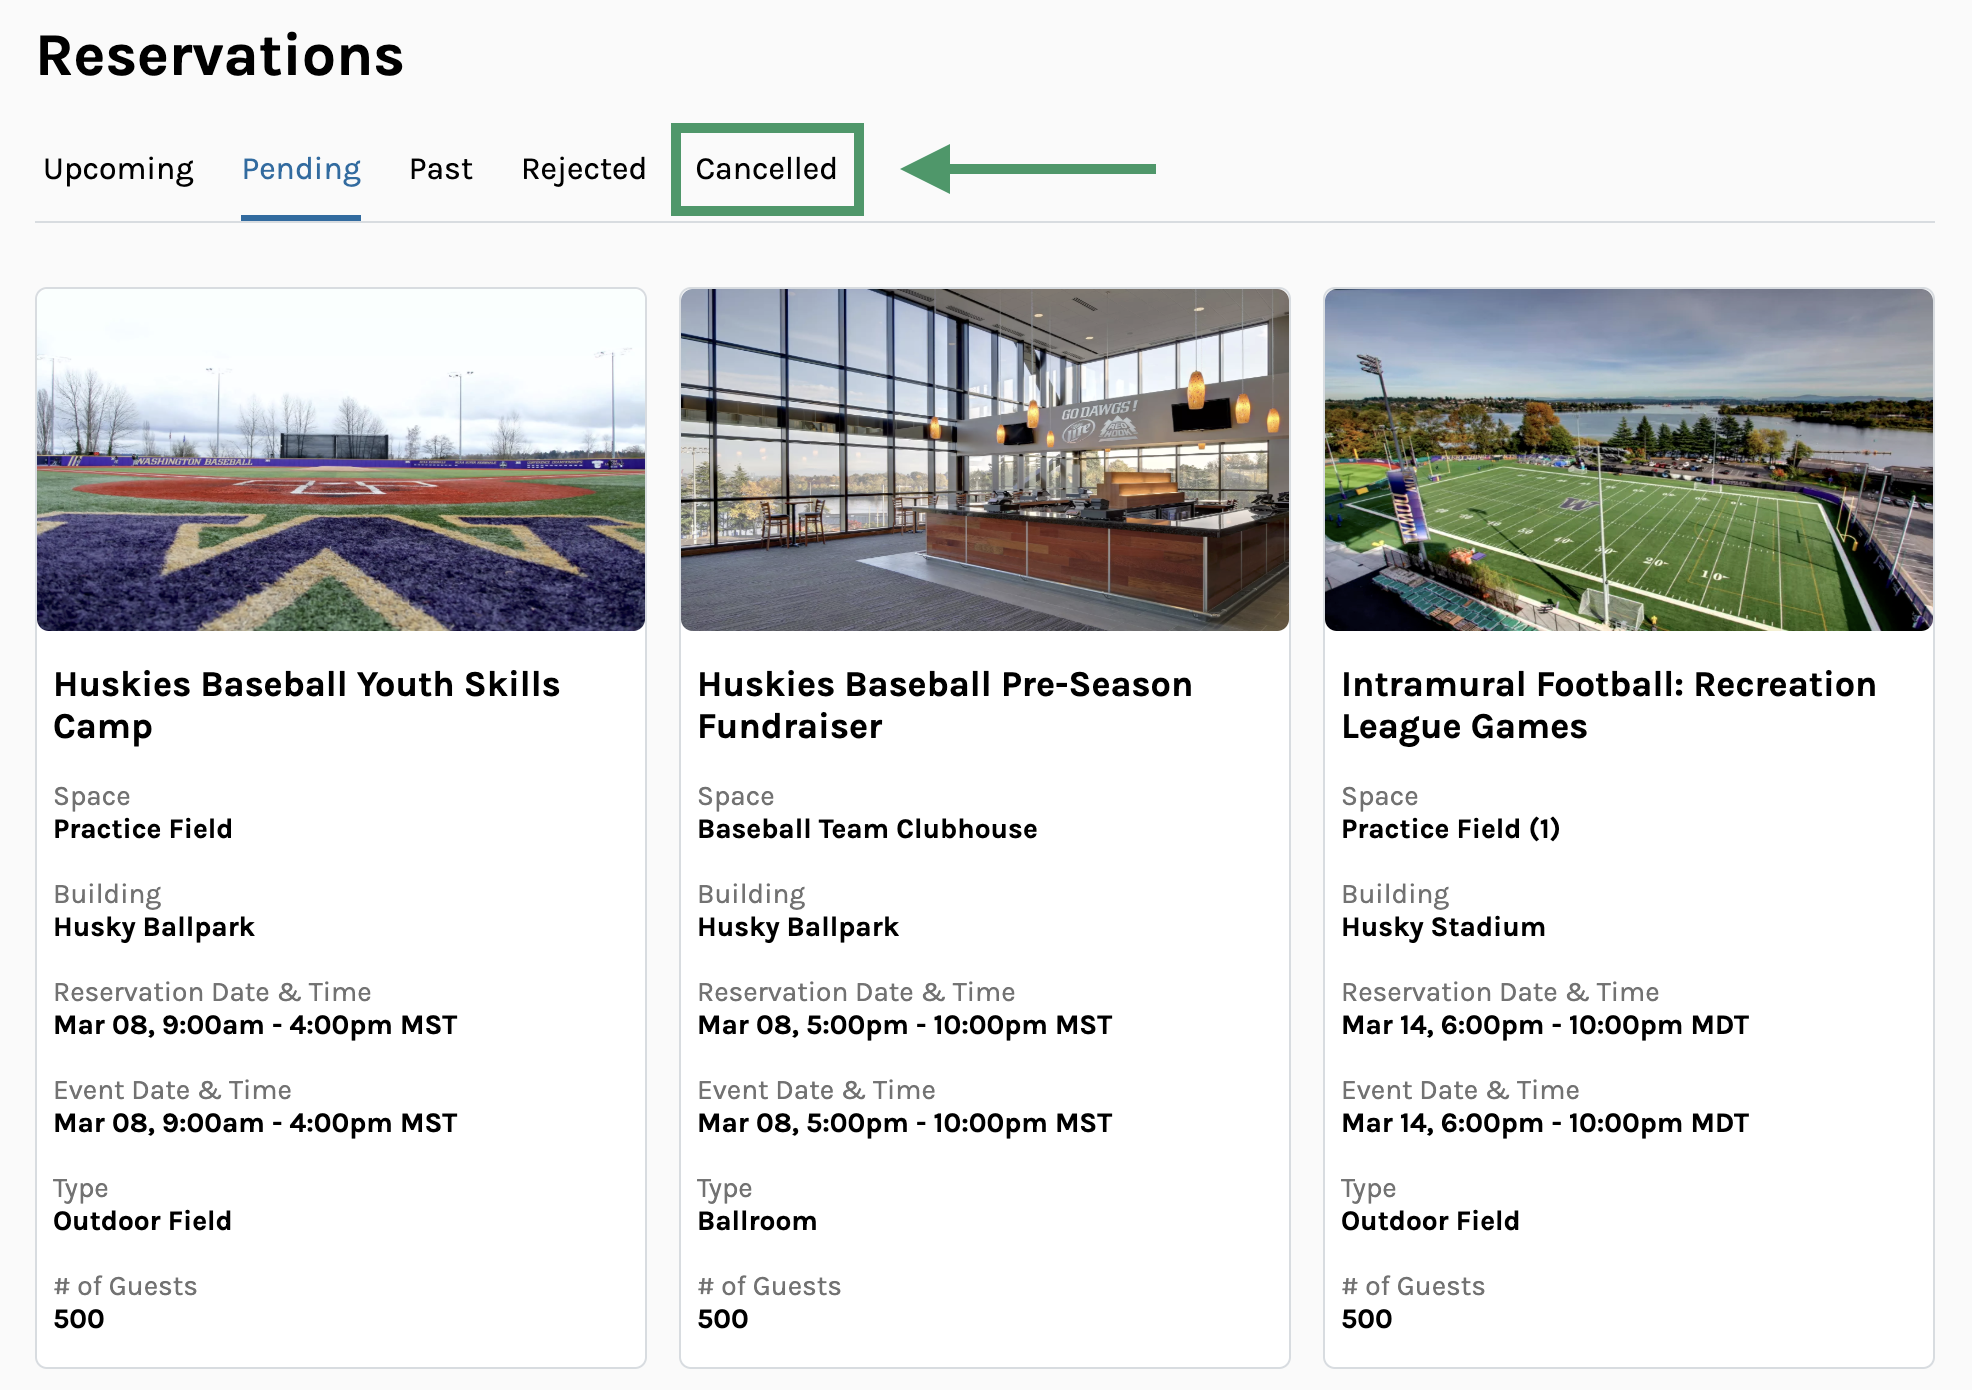Click Husky Stadium building name
Image resolution: width=1972 pixels, height=1390 pixels.
click(x=1443, y=927)
